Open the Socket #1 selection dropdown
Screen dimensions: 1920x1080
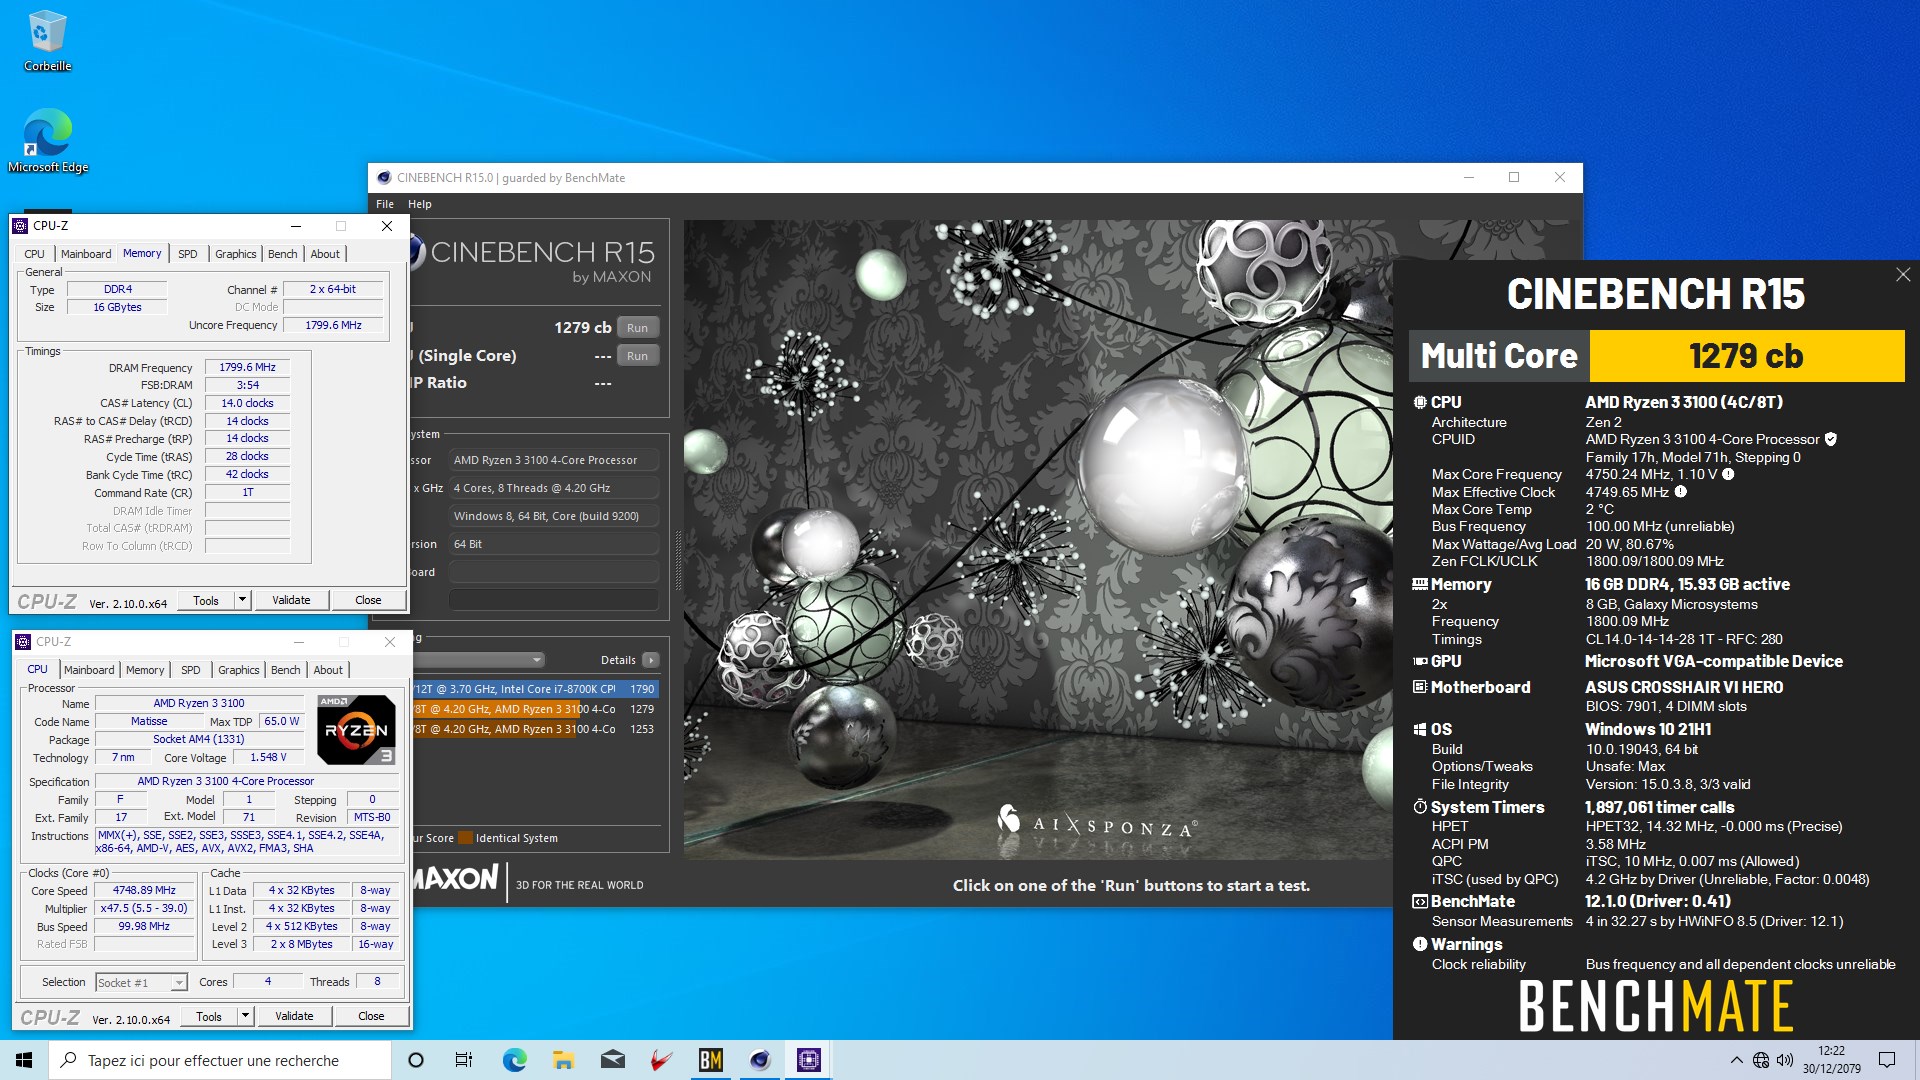[x=142, y=983]
